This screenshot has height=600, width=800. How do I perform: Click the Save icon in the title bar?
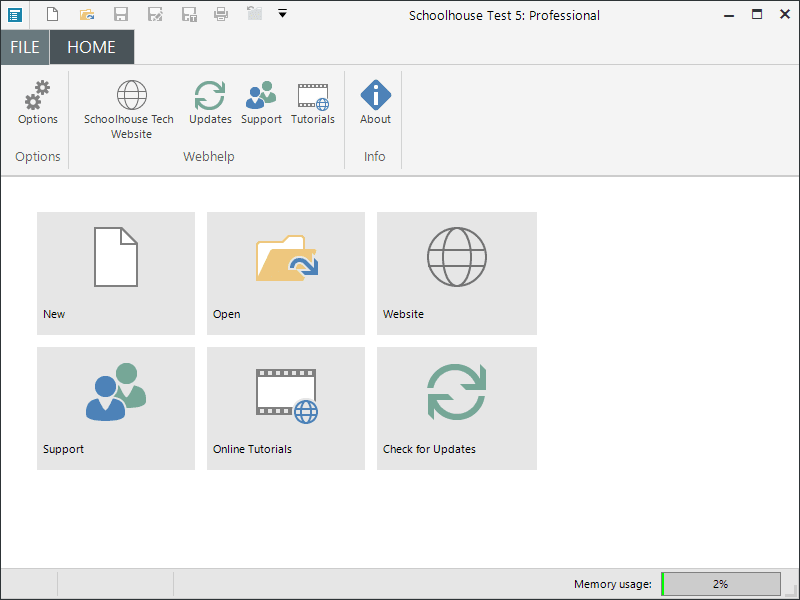point(121,14)
